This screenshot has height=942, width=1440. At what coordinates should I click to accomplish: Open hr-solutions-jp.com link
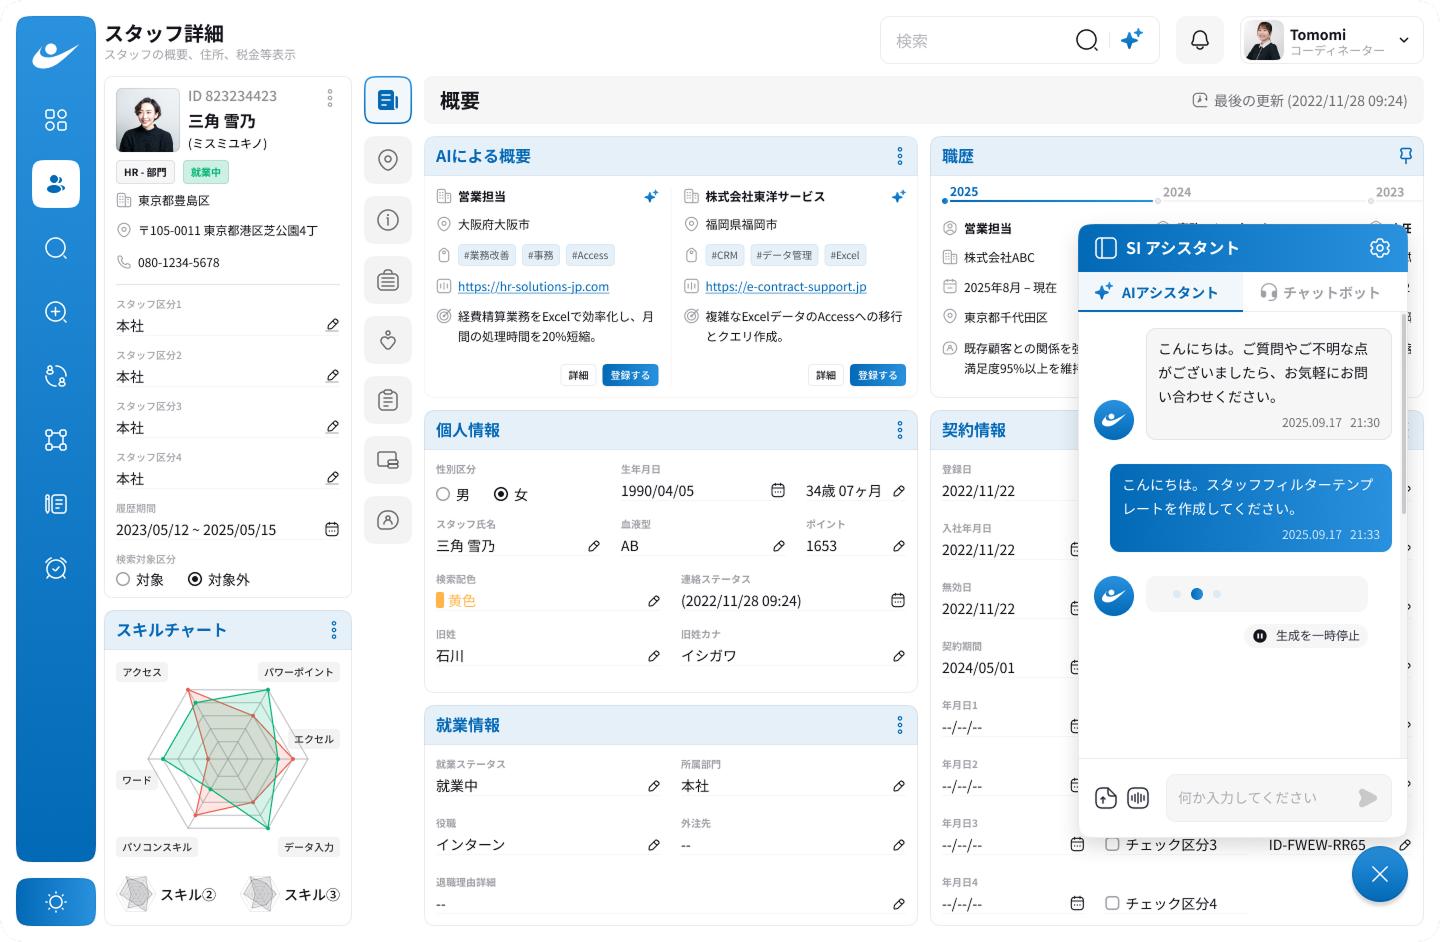coord(533,287)
